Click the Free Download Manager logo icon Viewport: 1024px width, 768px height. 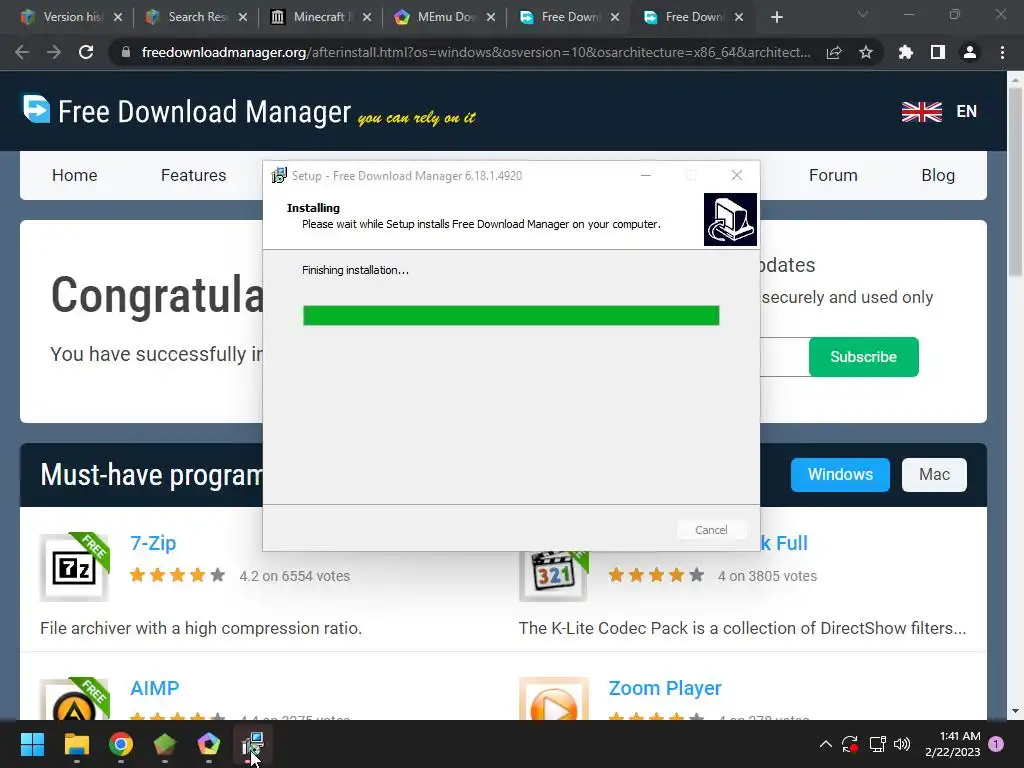point(37,109)
